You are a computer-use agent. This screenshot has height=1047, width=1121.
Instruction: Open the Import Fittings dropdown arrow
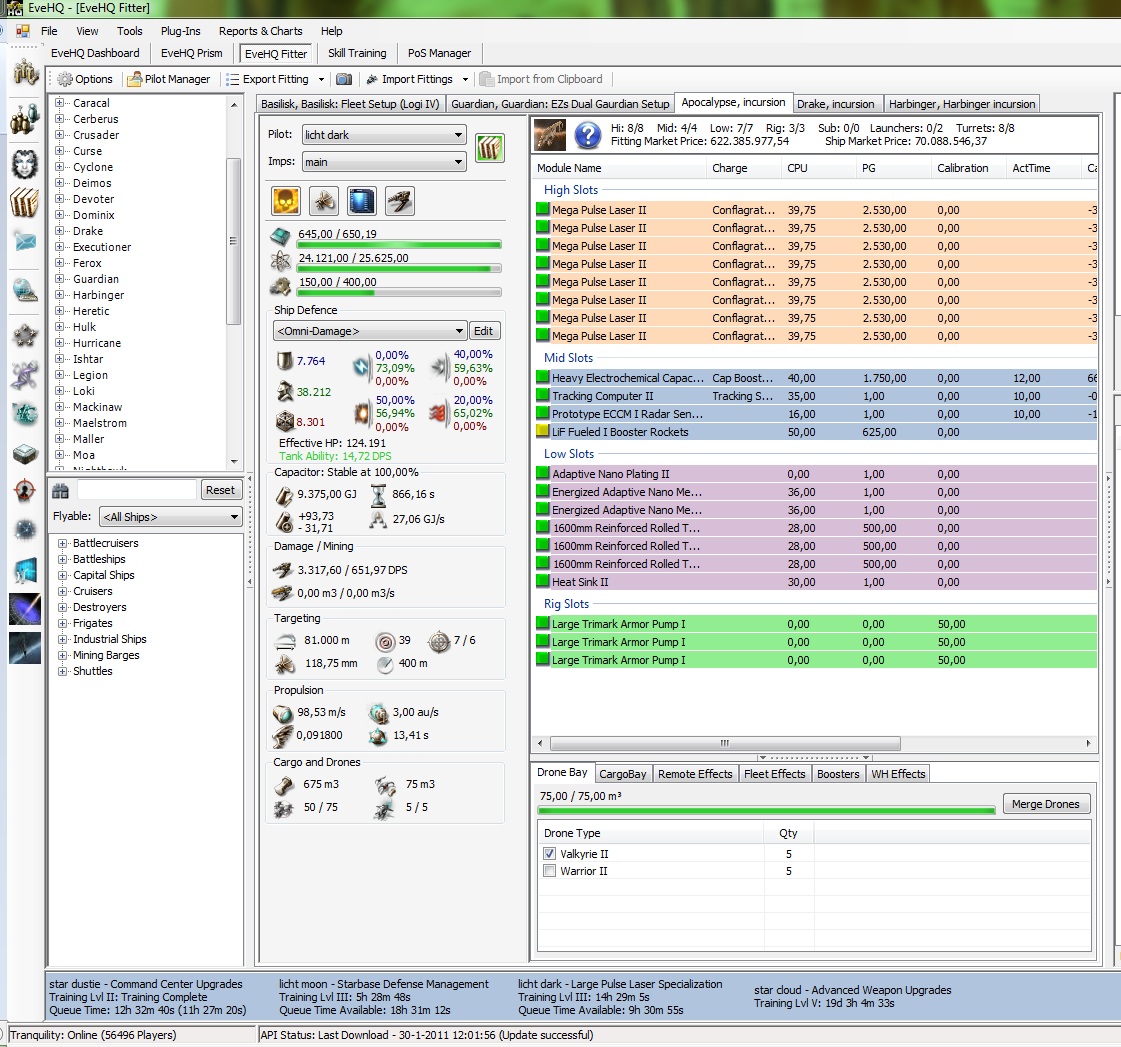[x=465, y=79]
